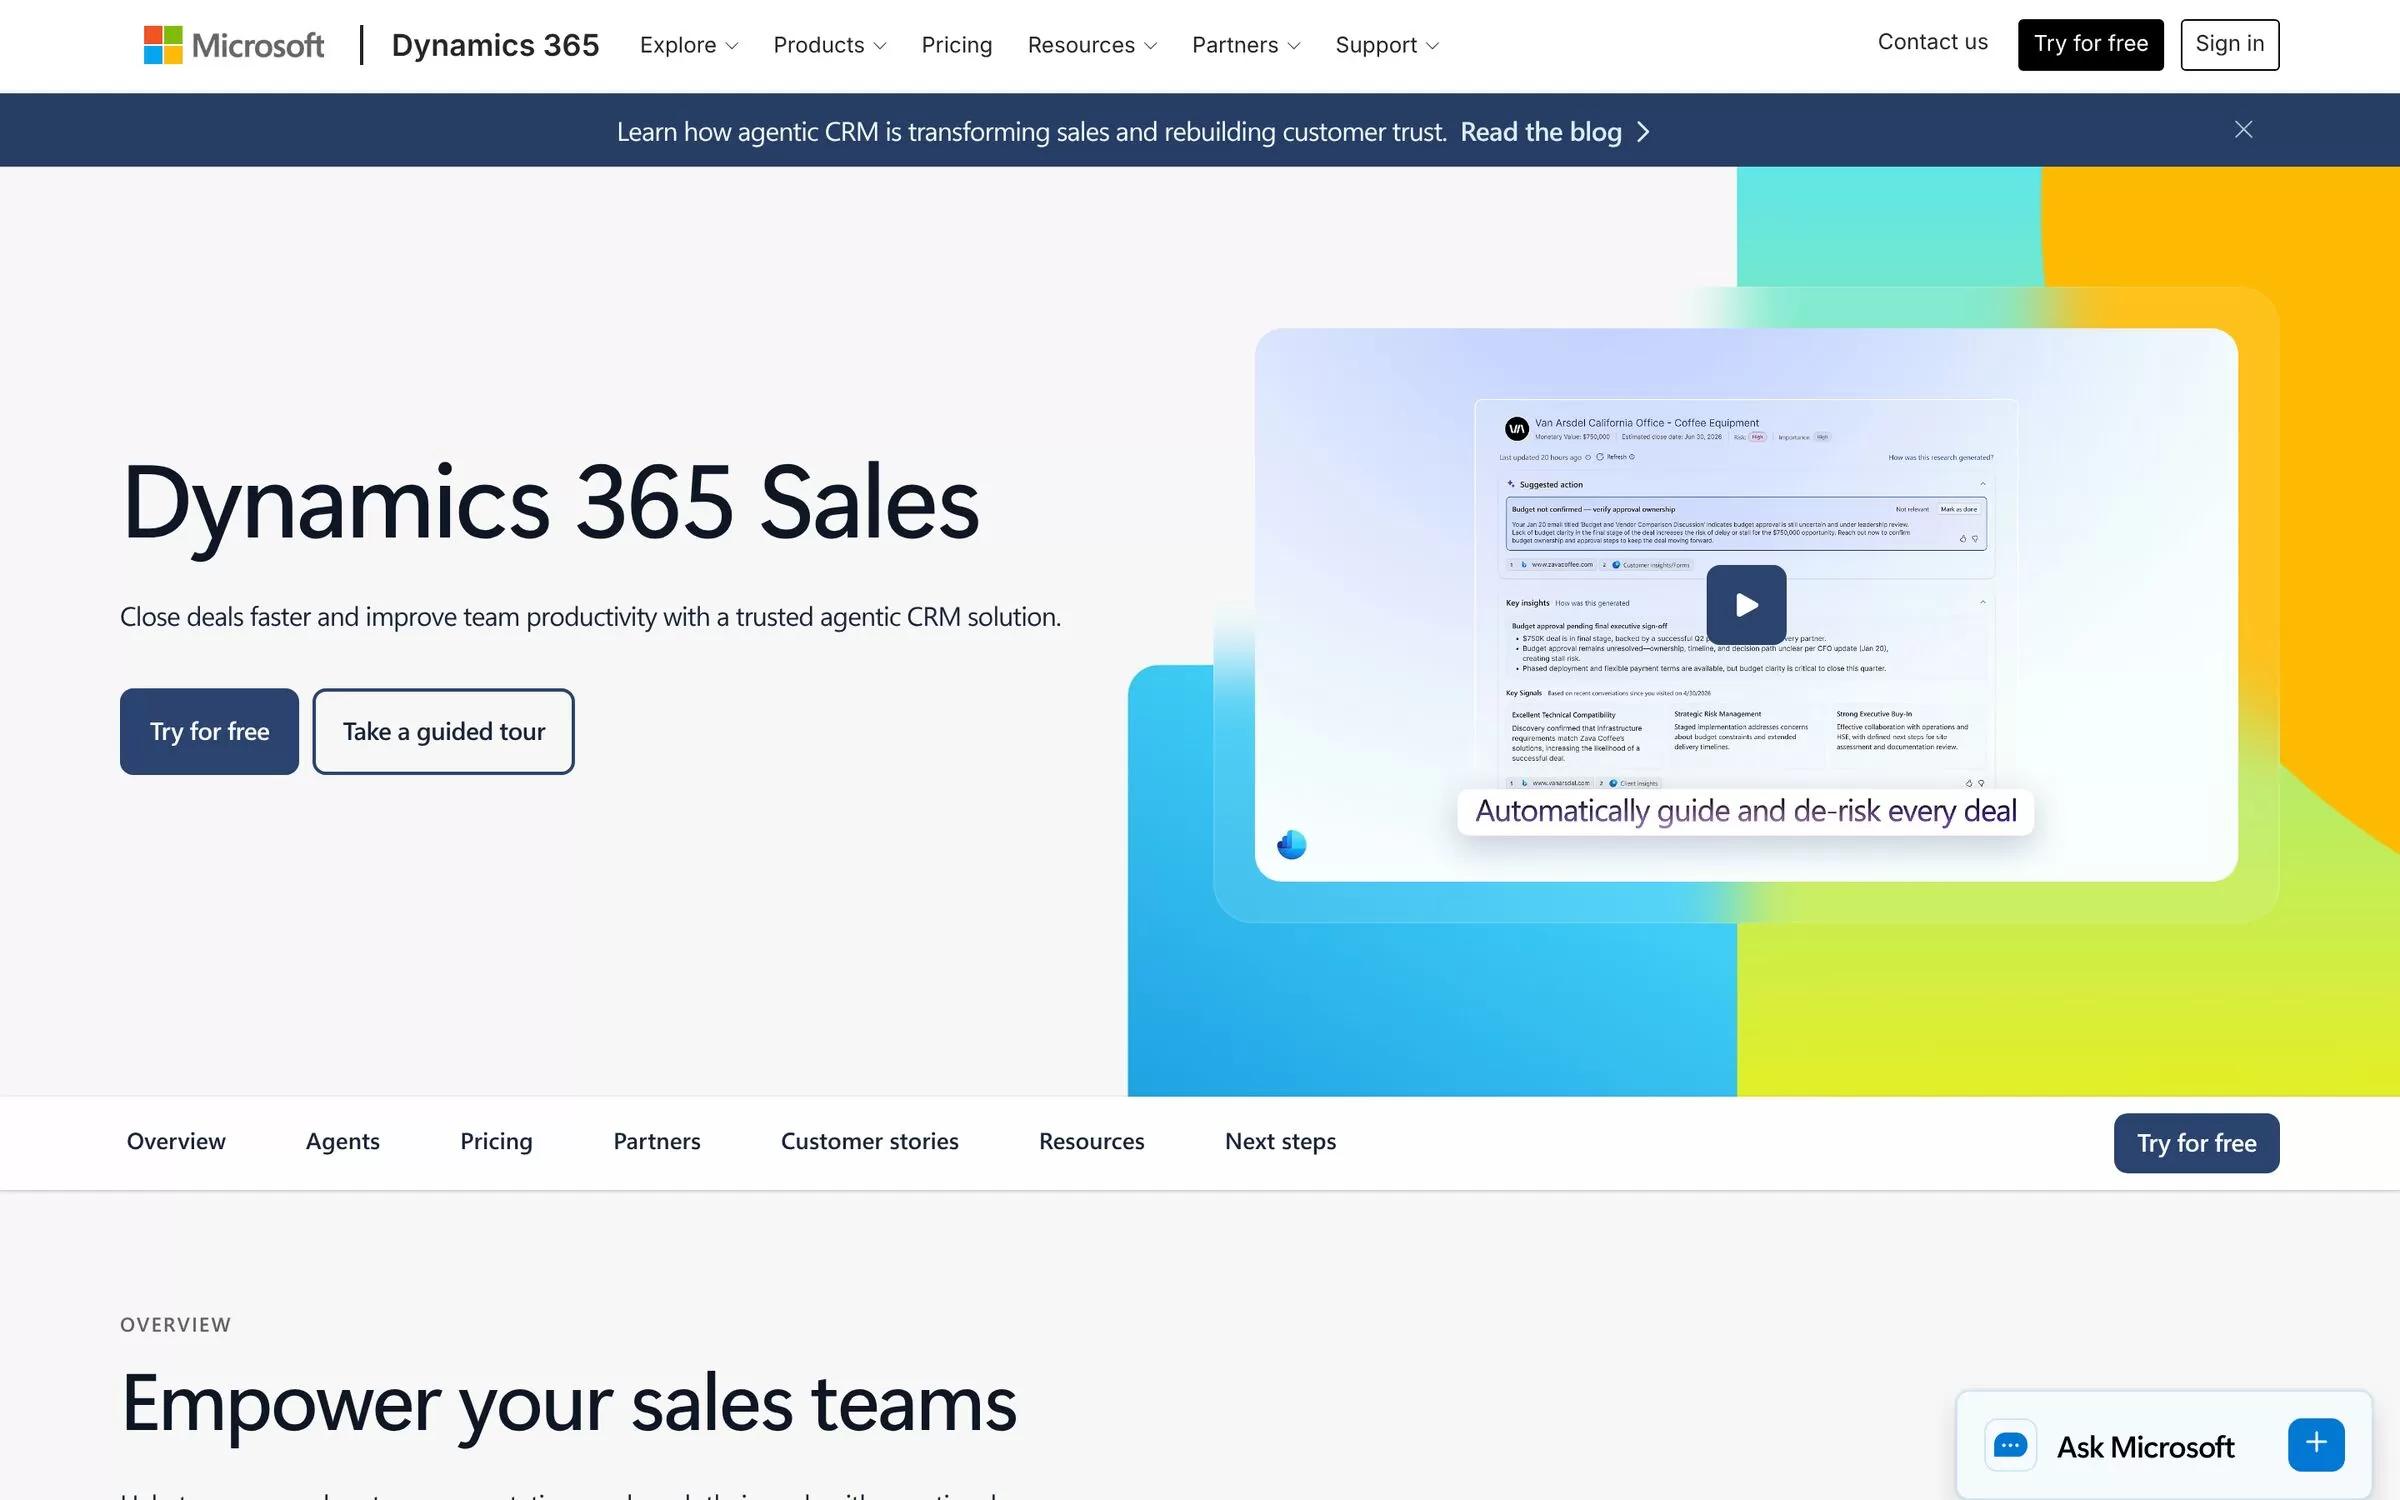This screenshot has width=2400, height=1500.
Task: Close the agentic CRM blog banner
Action: (x=2244, y=130)
